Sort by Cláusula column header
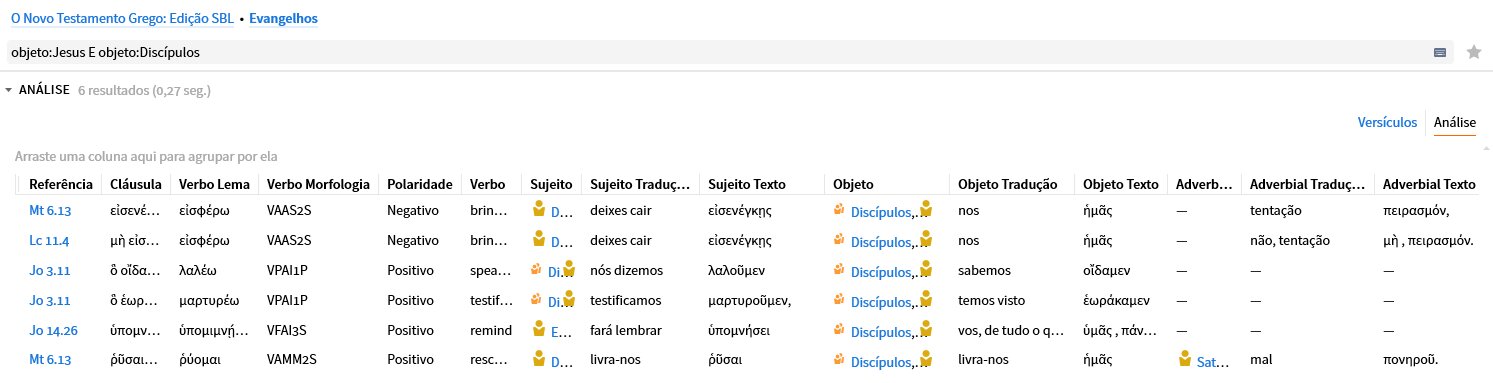 136,184
